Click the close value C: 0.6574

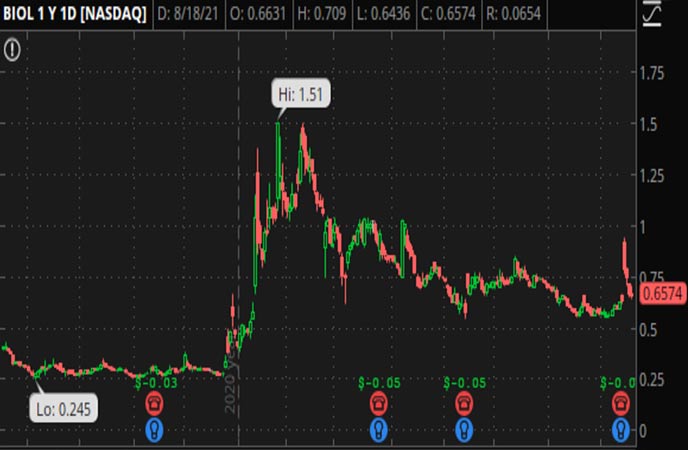pyautogui.click(x=448, y=14)
